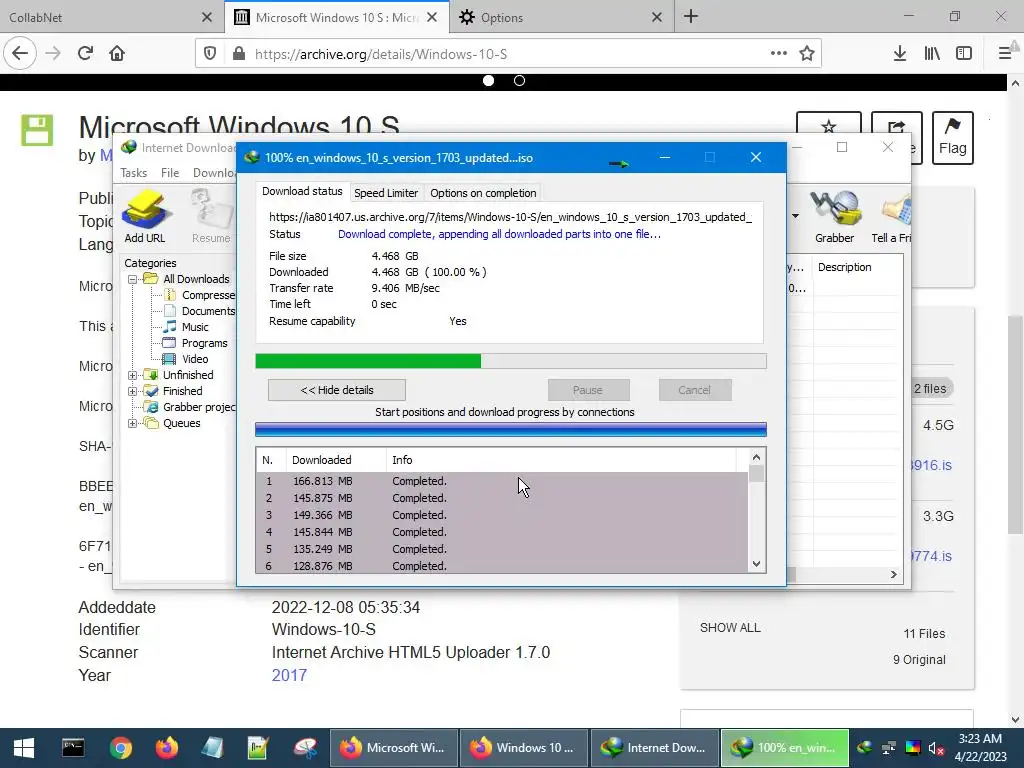This screenshot has width=1024, height=768.
Task: Click taskbar Internet Download Manager window button
Action: coord(655,748)
